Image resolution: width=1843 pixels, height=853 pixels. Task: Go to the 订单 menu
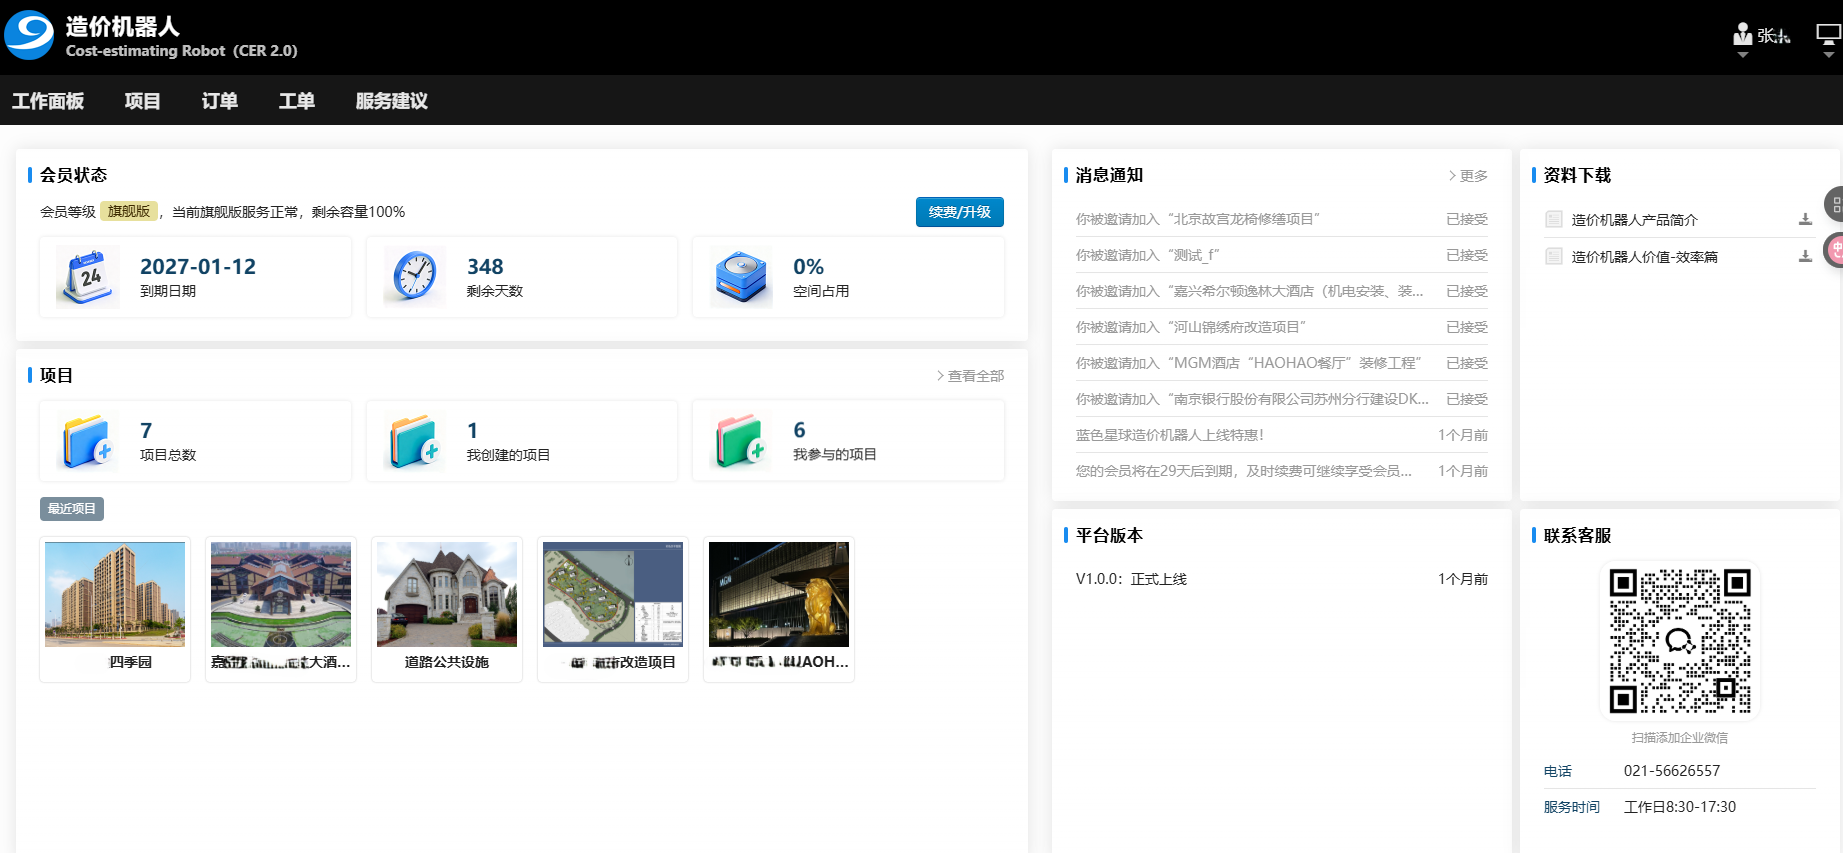click(x=219, y=101)
